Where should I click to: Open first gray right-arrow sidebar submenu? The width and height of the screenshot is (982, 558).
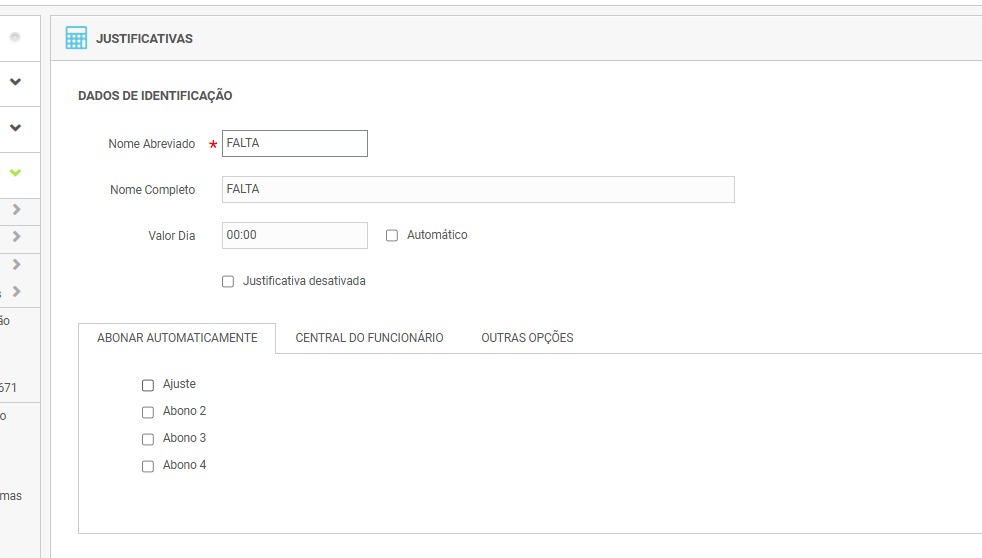16,210
